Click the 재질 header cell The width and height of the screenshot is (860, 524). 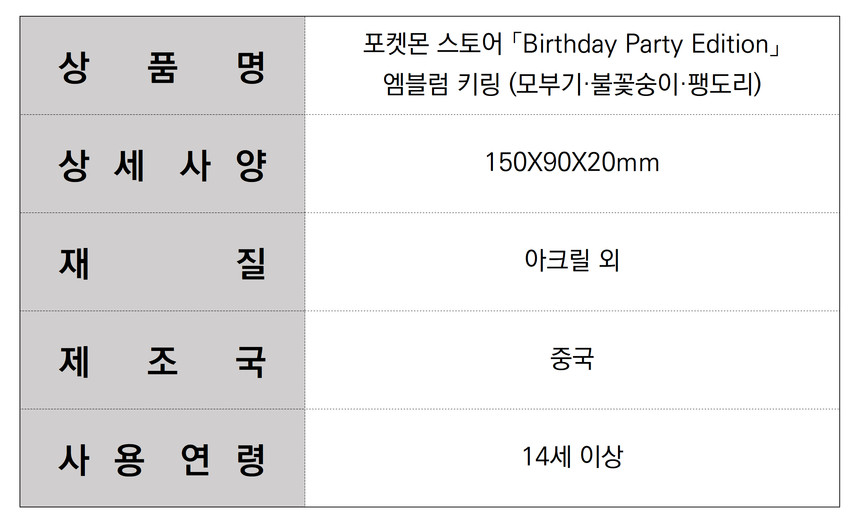pyautogui.click(x=162, y=262)
